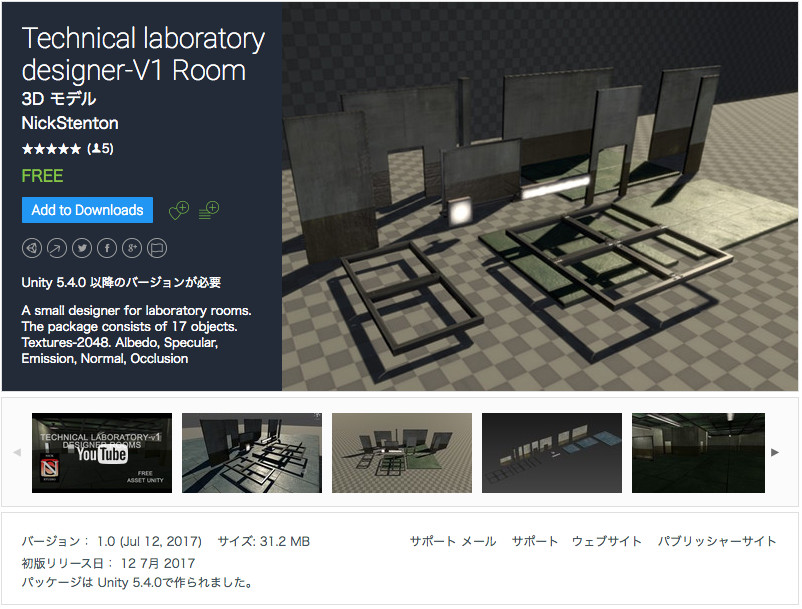Open the fourth thumbnail with dark gray background
This screenshot has height=609, width=802.
[552, 453]
